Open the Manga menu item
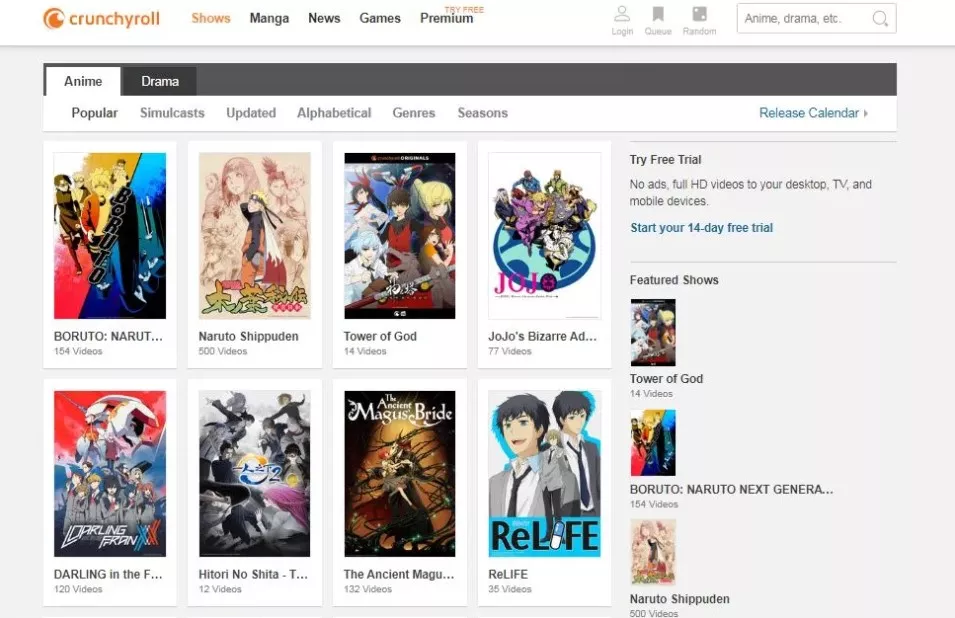This screenshot has height=618, width=955. [269, 18]
